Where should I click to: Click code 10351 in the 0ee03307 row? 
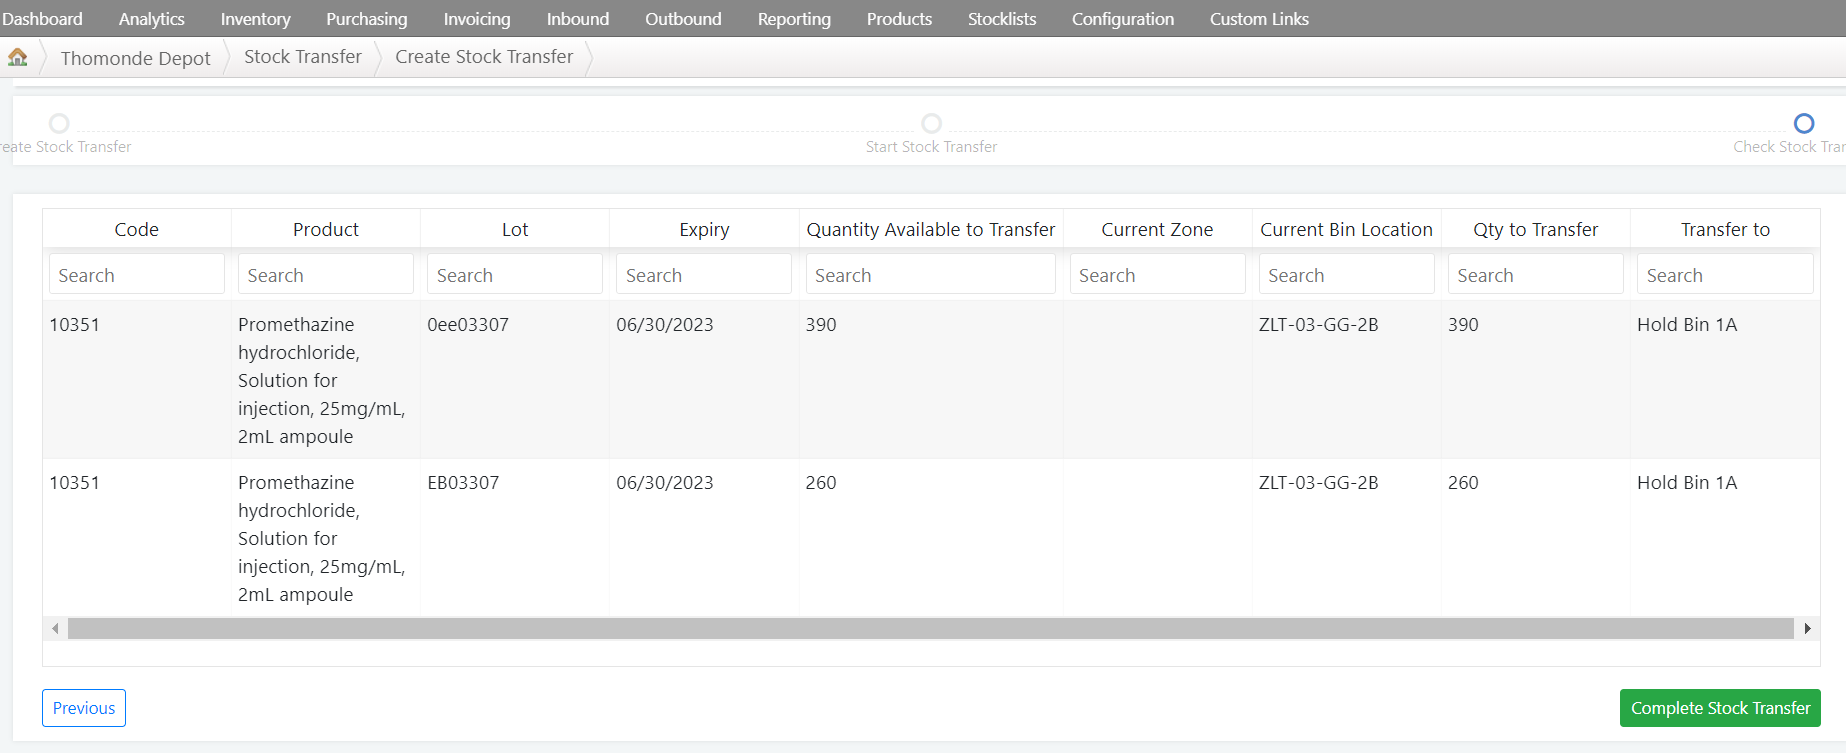point(75,324)
